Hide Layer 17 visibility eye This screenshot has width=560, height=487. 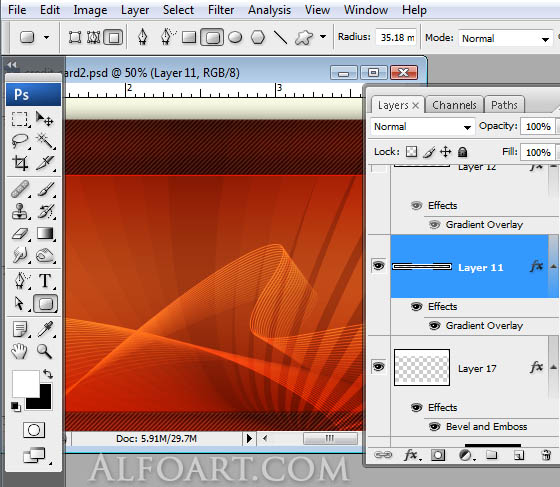tap(379, 366)
